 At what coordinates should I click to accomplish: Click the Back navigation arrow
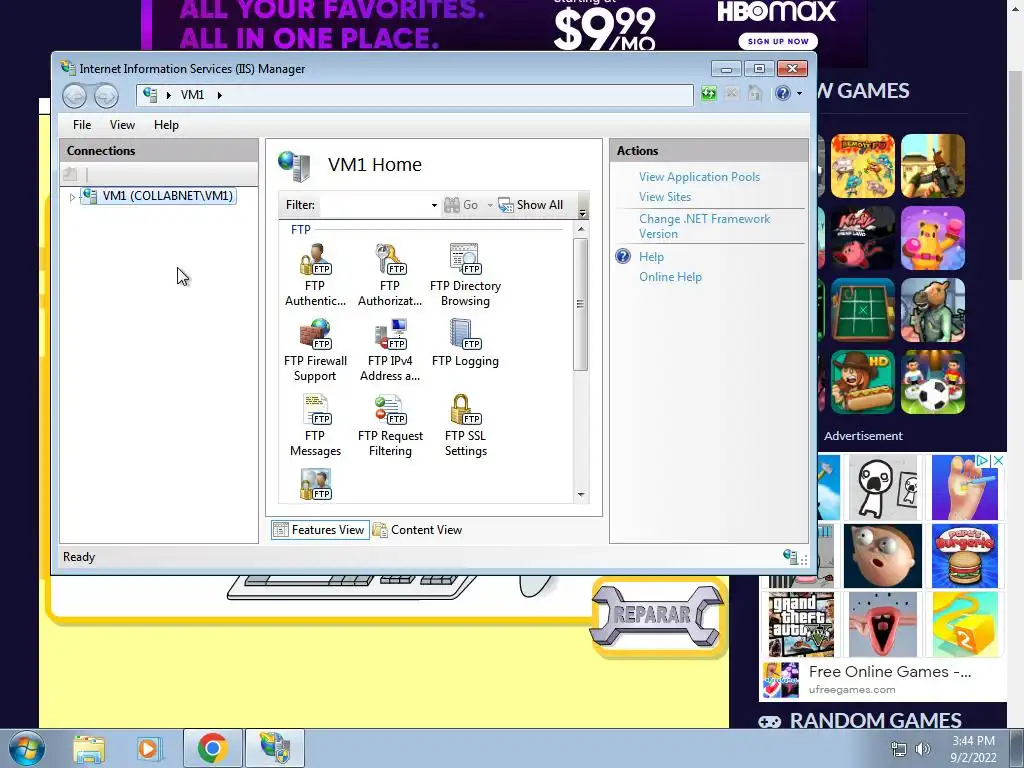point(74,96)
